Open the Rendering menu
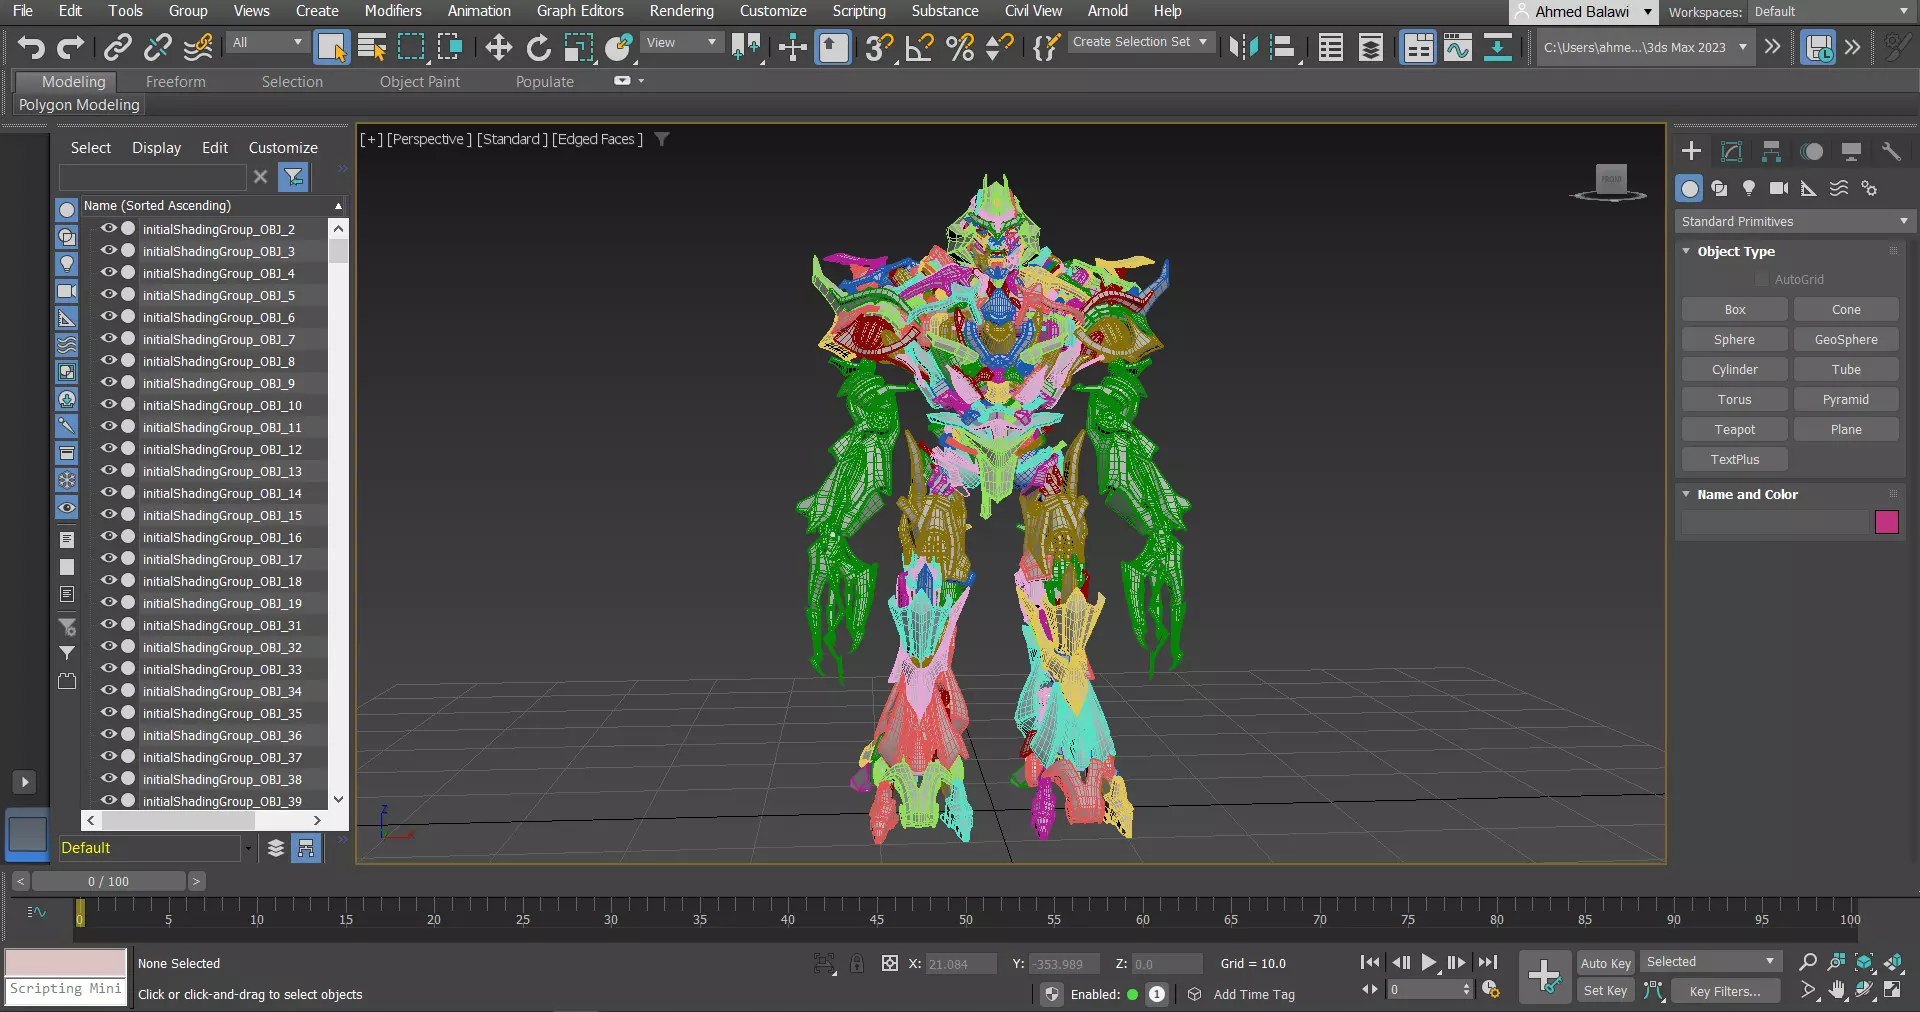The height and width of the screenshot is (1012, 1920). pyautogui.click(x=681, y=11)
